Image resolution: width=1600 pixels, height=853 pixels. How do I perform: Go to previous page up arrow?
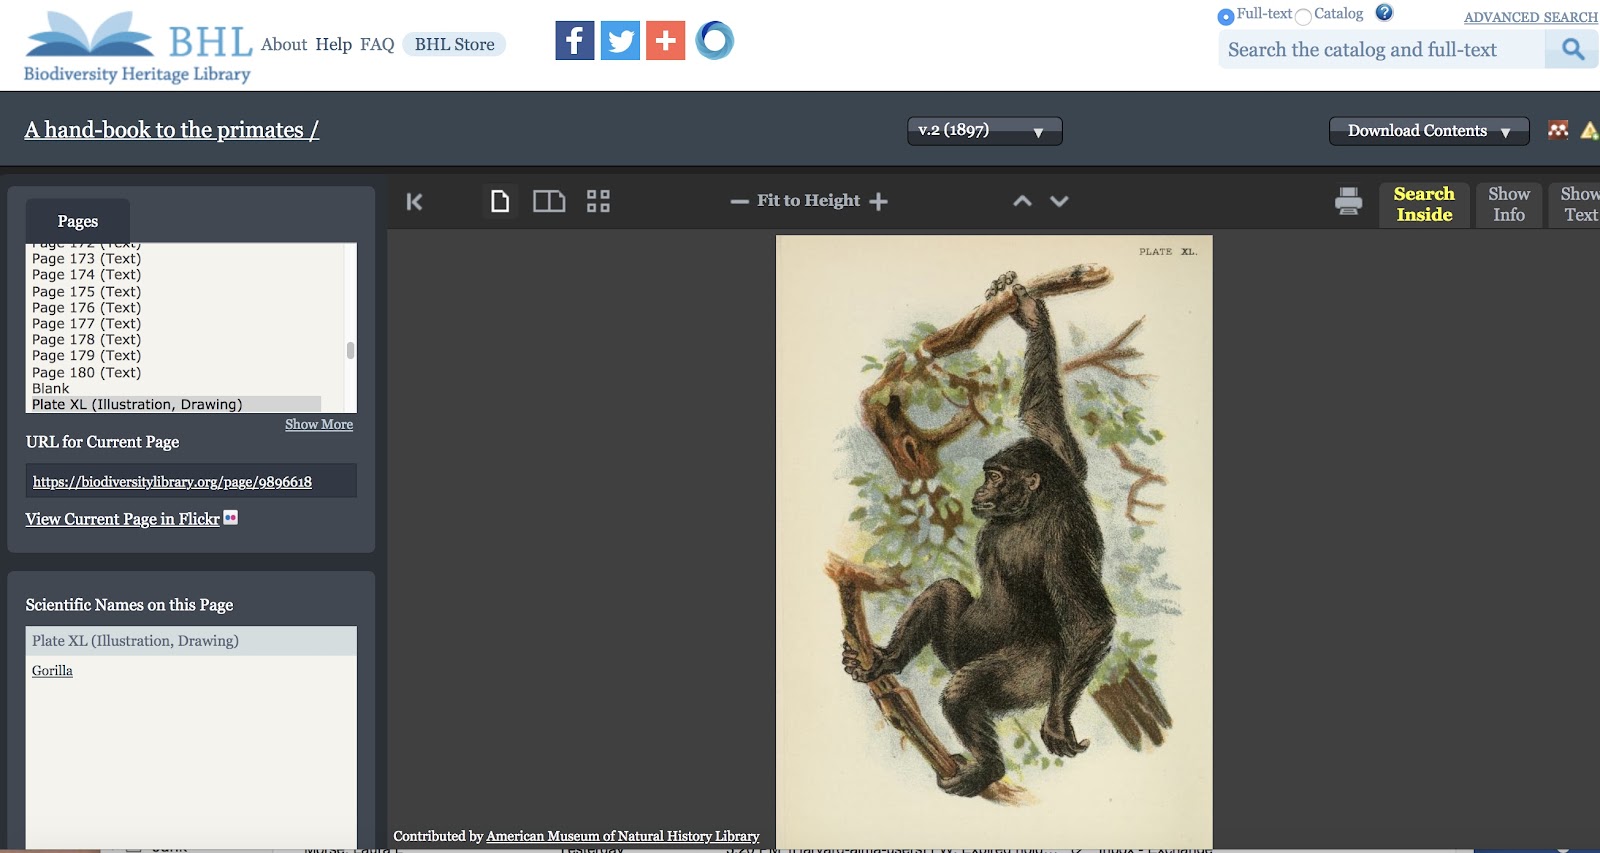[1022, 201]
